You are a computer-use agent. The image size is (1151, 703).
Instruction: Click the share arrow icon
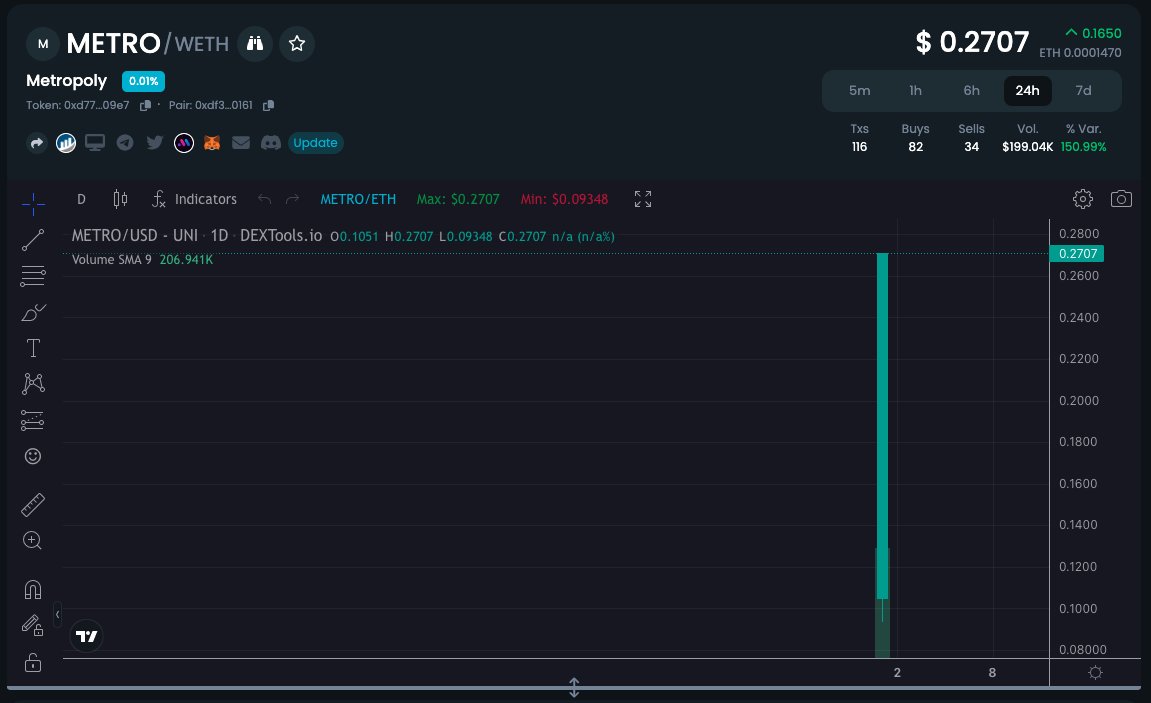37,142
